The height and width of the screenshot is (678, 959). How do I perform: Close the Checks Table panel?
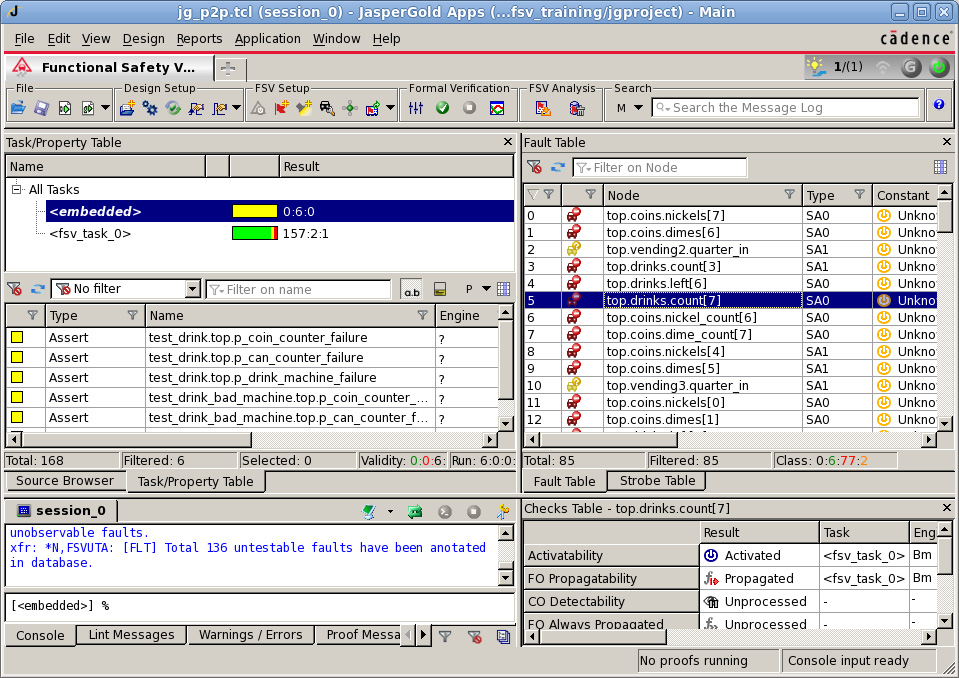point(947,508)
